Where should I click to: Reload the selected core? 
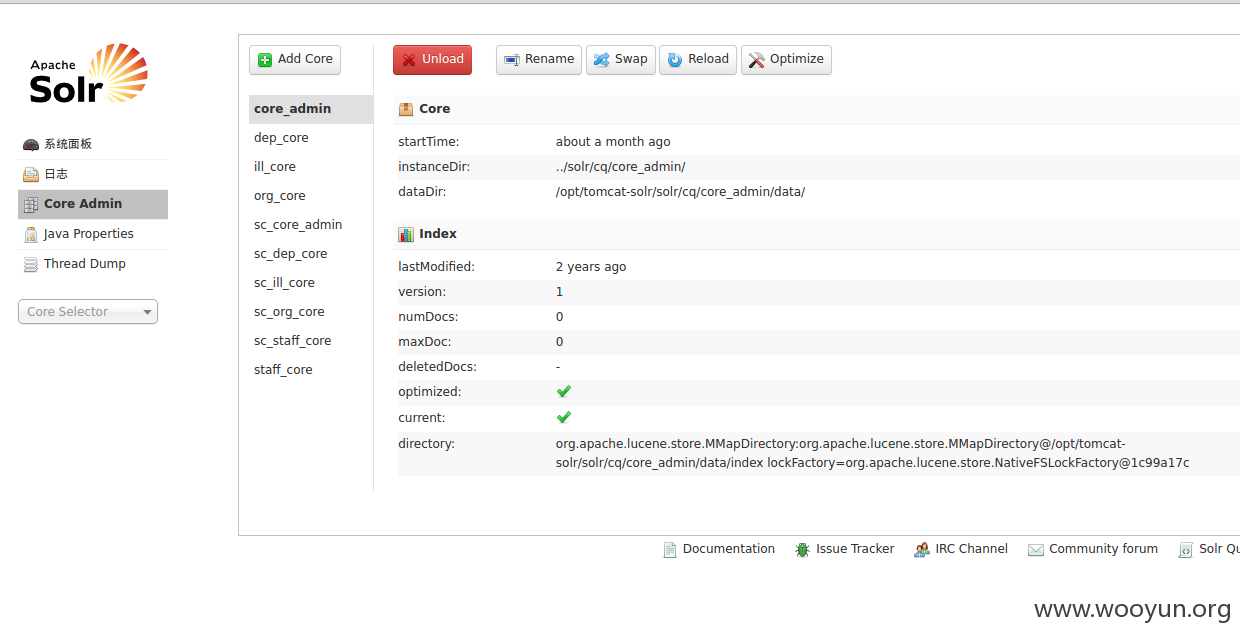(698, 60)
